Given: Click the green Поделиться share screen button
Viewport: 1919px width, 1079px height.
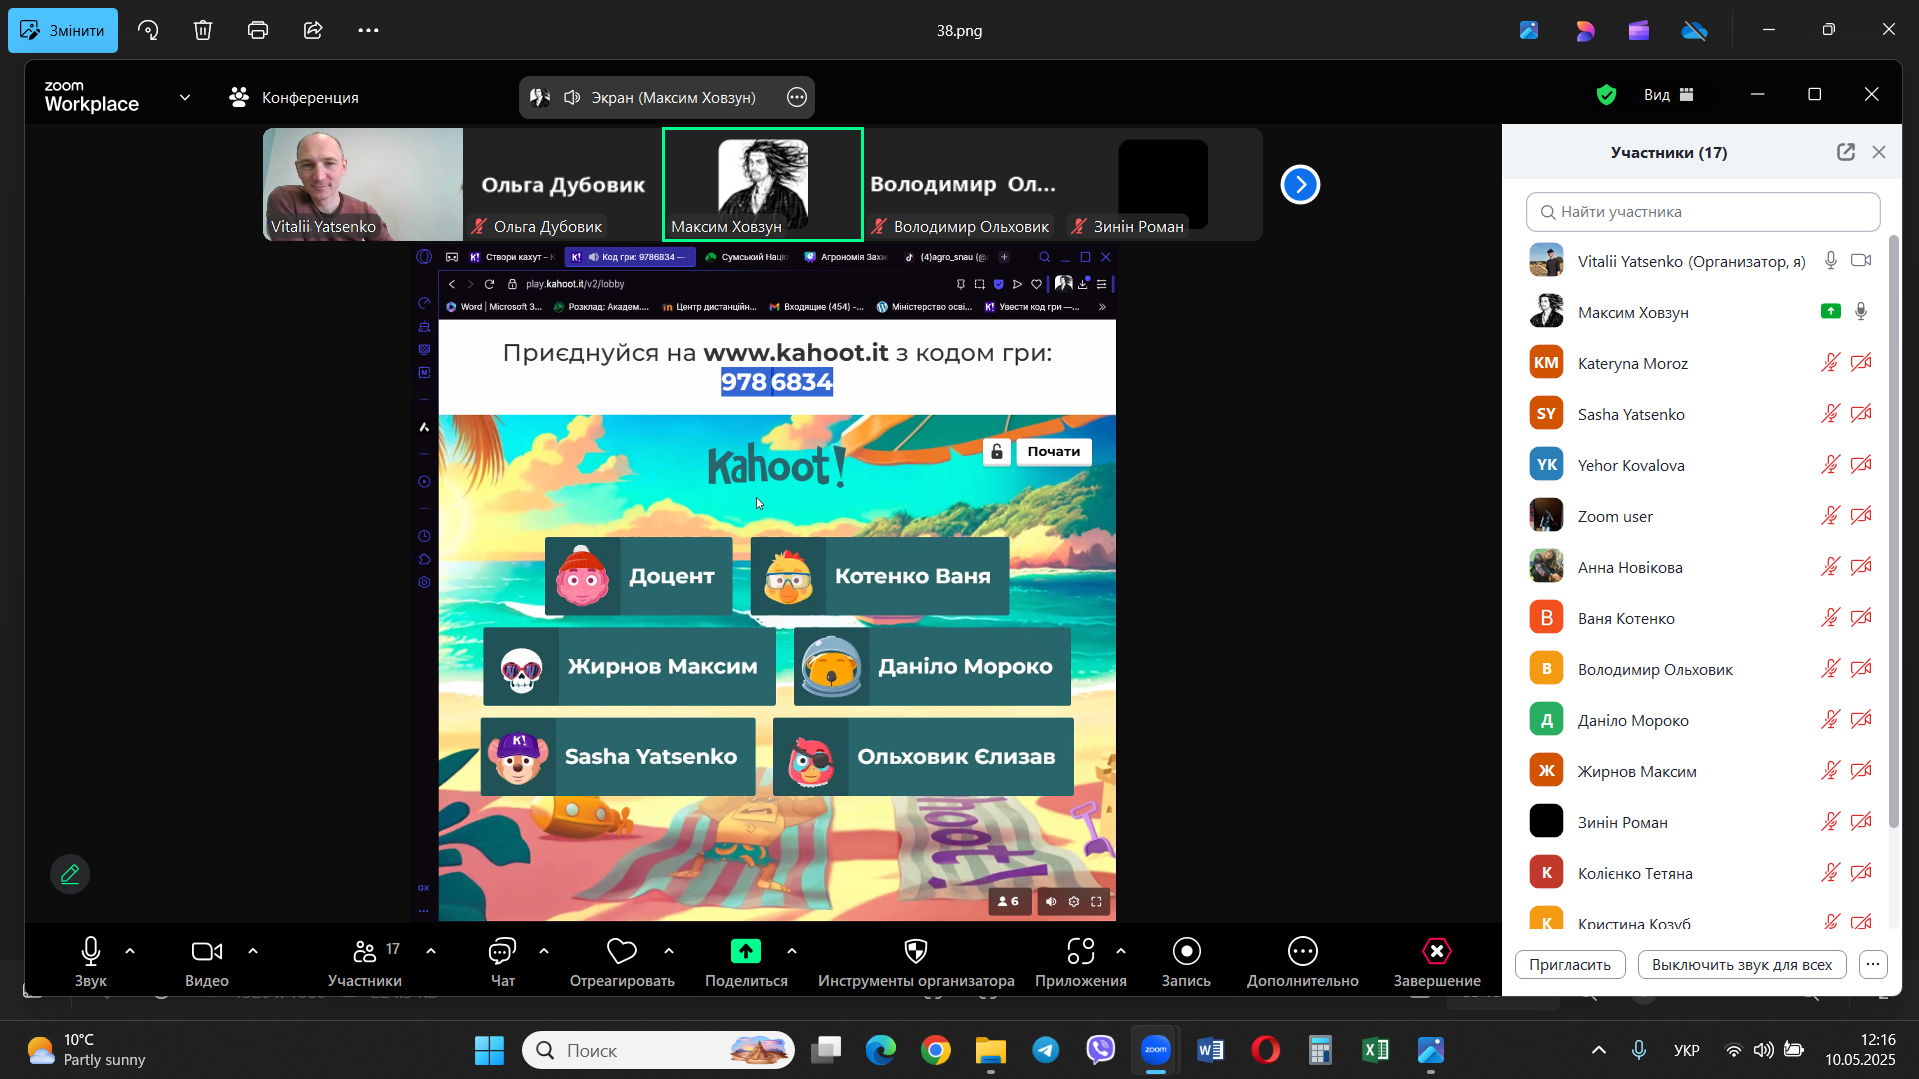Looking at the screenshot, I should click(x=746, y=961).
